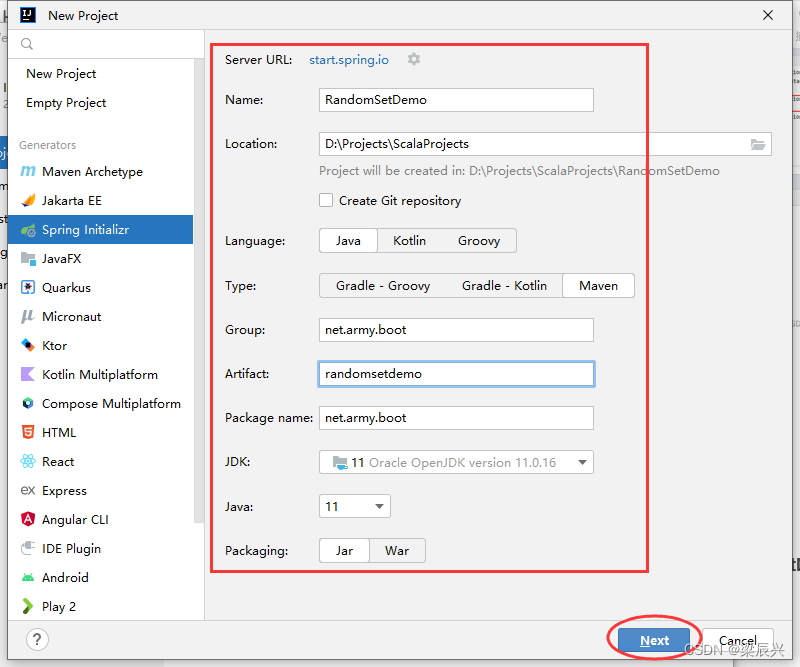This screenshot has width=800, height=667.
Task: Click the JavaFX icon
Action: 28,259
